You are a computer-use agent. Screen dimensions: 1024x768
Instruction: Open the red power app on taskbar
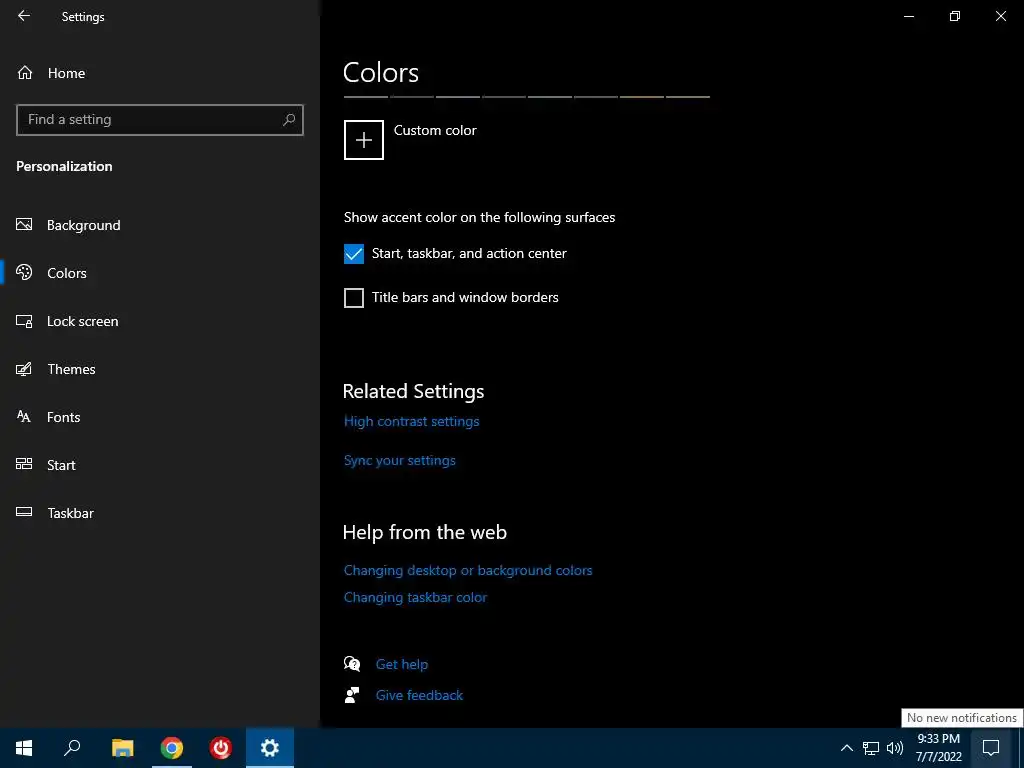221,748
